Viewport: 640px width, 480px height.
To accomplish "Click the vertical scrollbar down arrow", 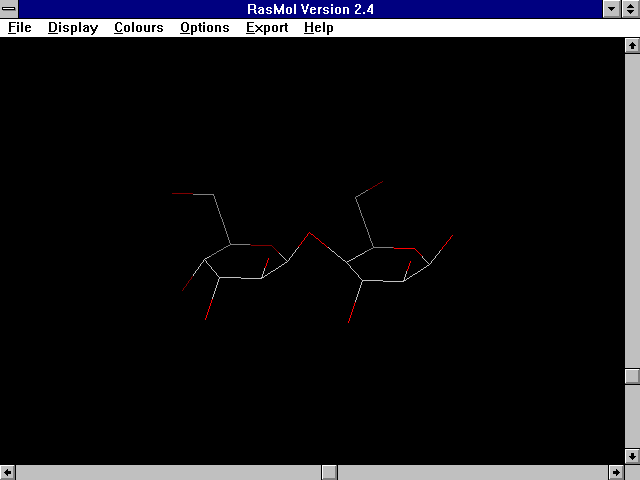I will pos(632,456).
